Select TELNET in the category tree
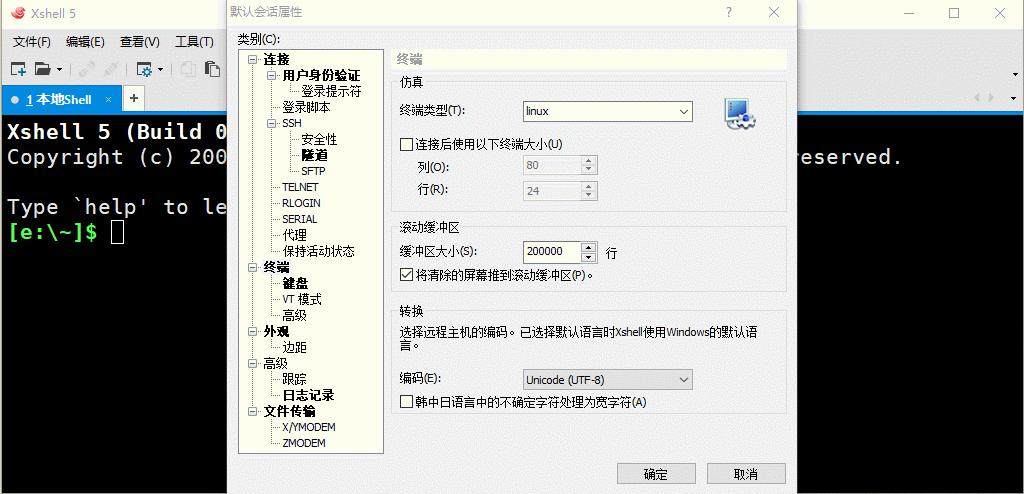 tap(300, 188)
